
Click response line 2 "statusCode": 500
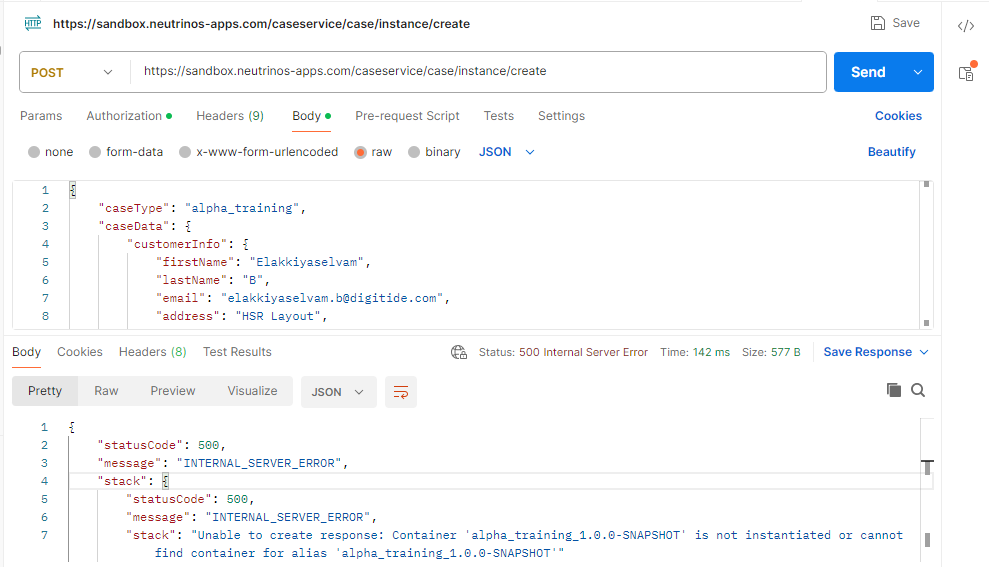161,446
